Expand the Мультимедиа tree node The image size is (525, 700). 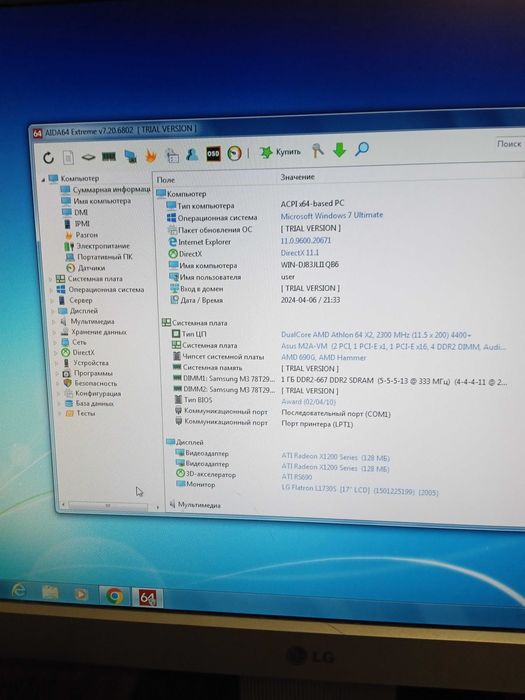(x=54, y=322)
